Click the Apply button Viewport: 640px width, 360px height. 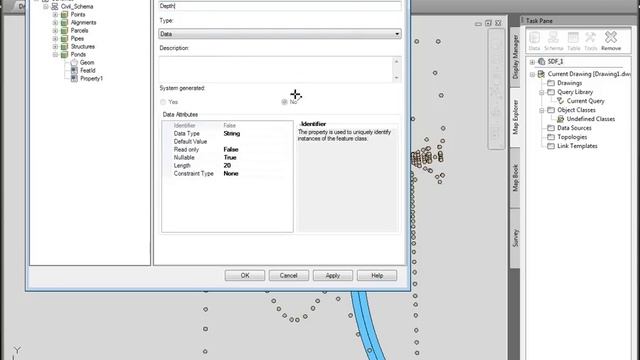click(333, 276)
